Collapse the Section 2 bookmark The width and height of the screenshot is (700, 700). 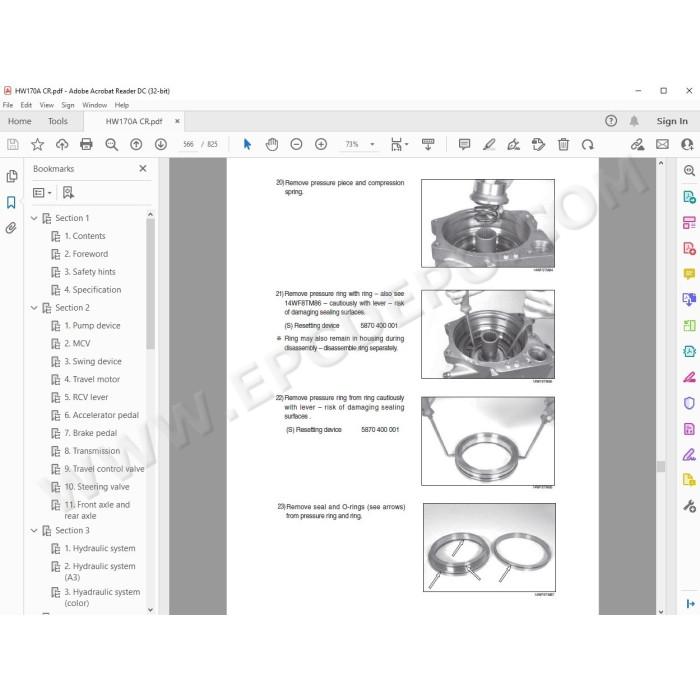(34, 308)
